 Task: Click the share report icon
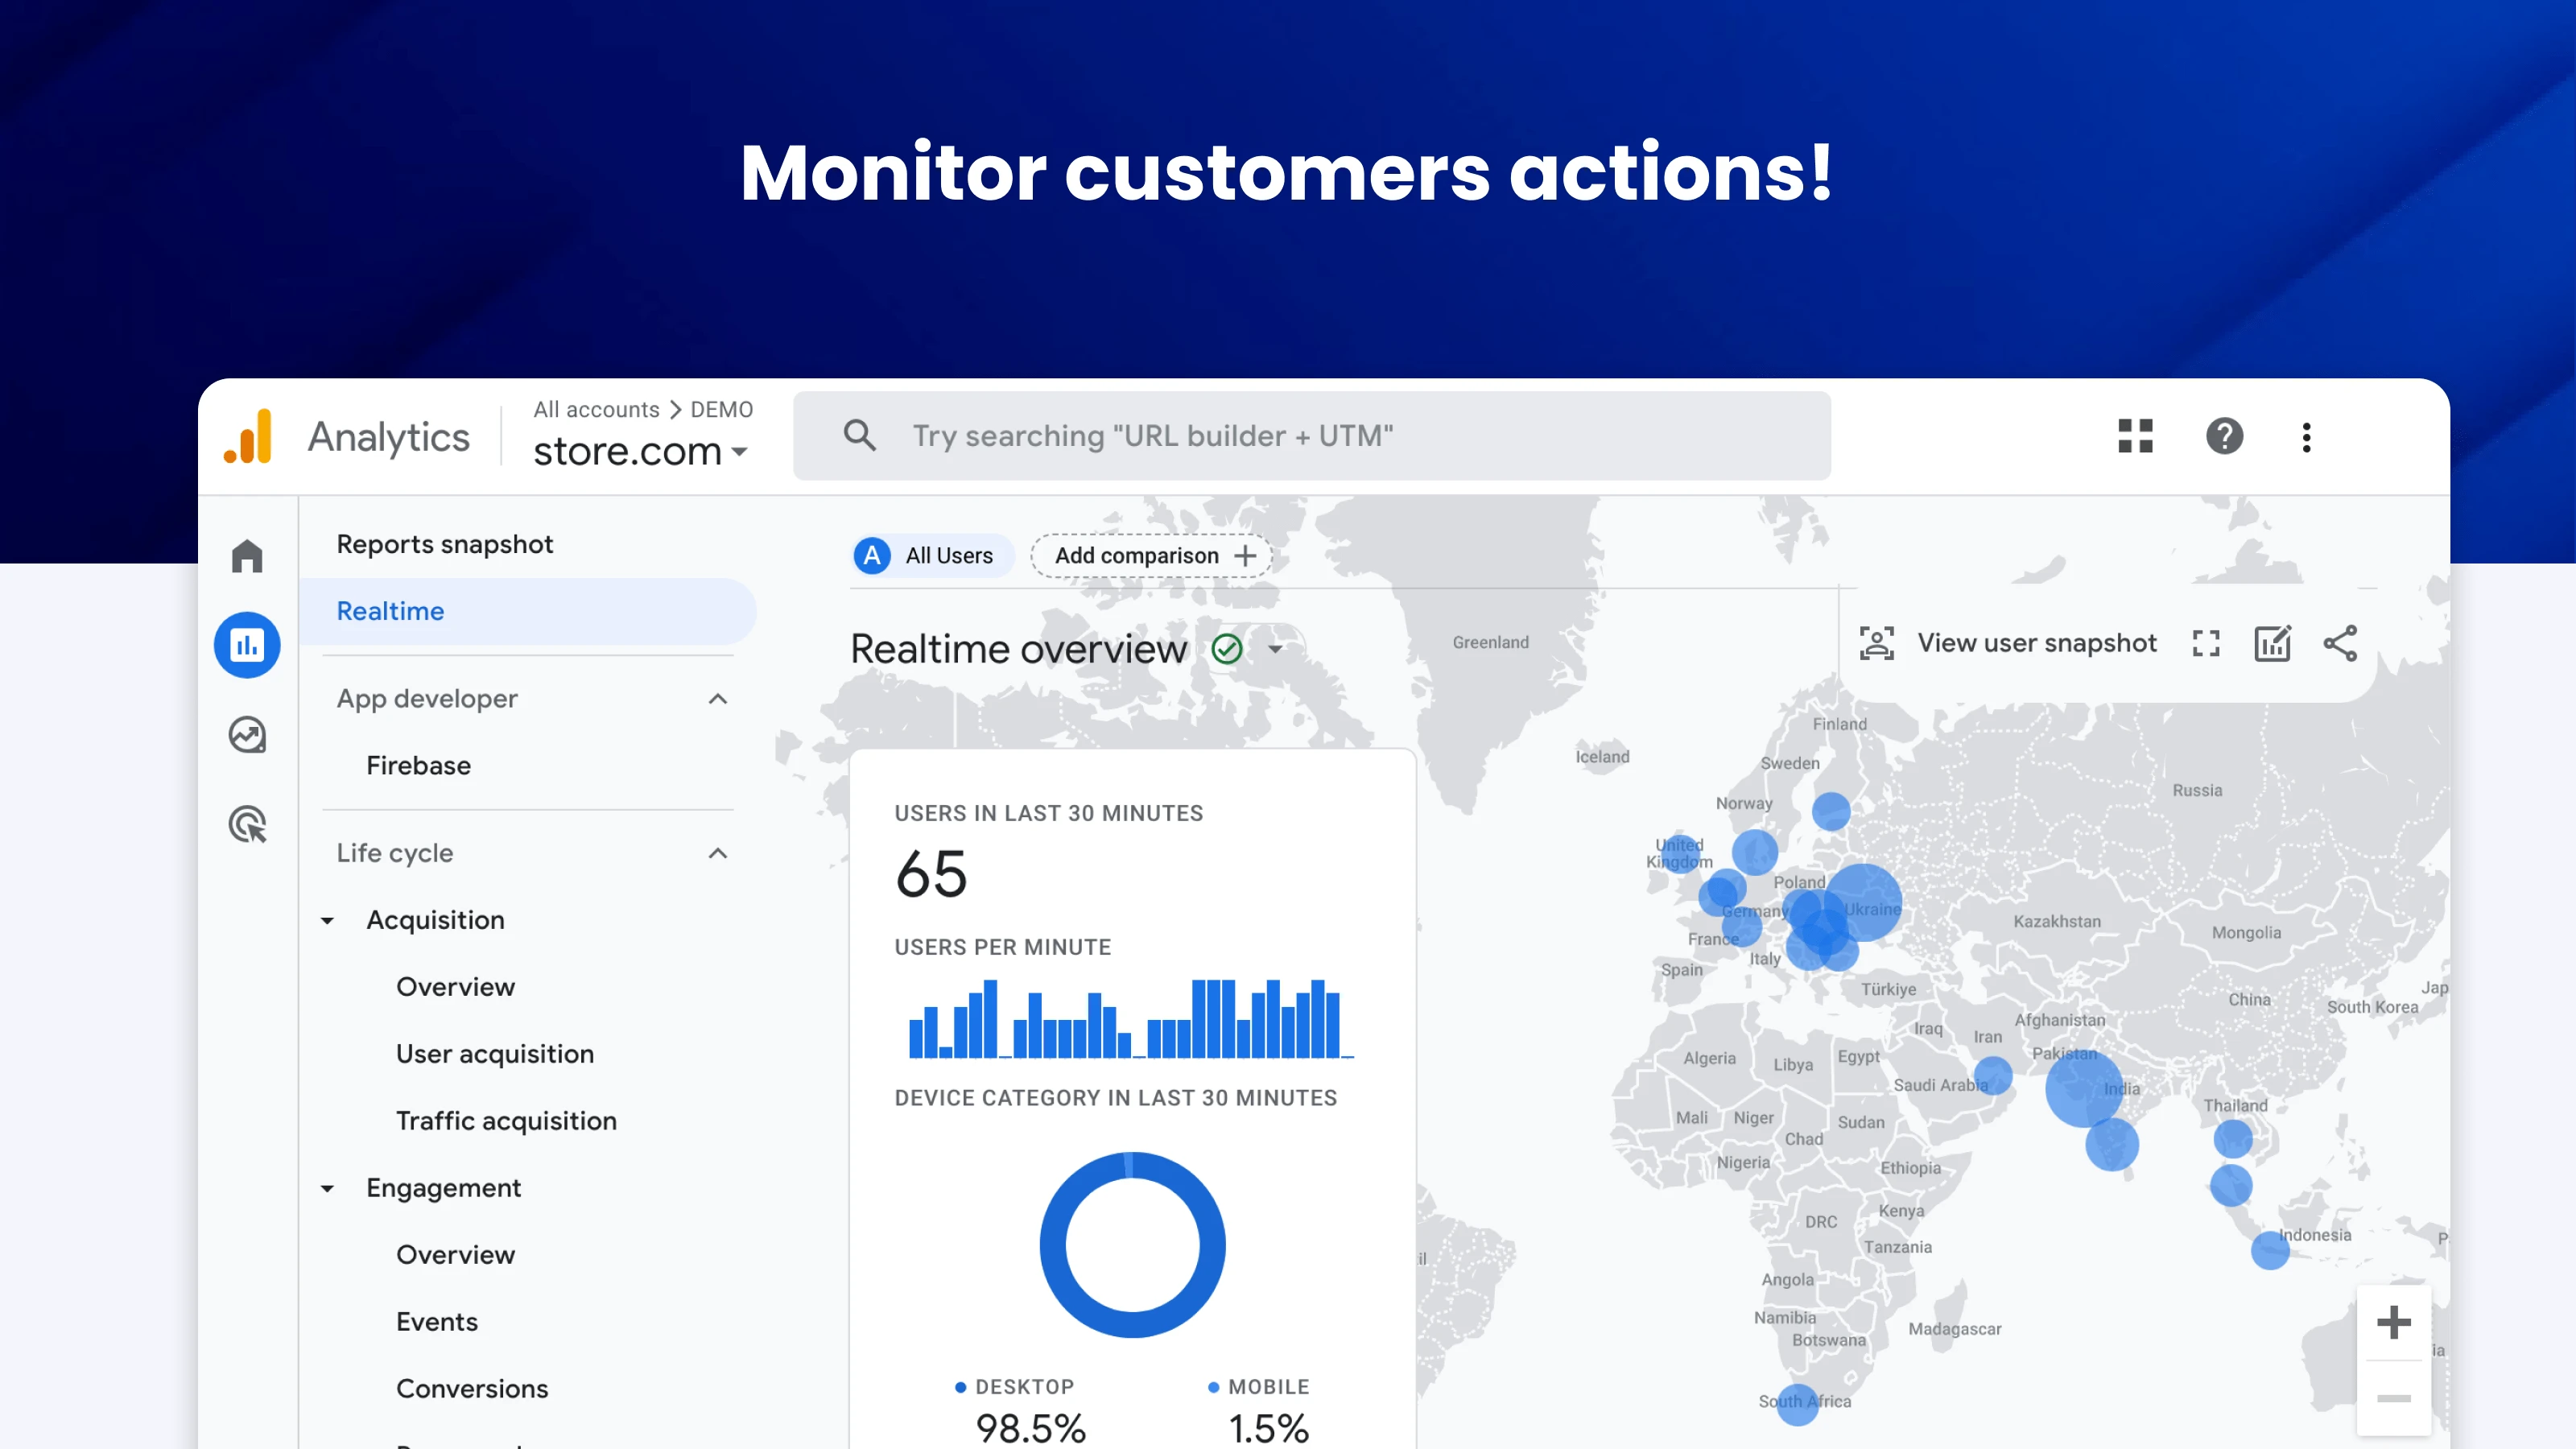click(2340, 643)
